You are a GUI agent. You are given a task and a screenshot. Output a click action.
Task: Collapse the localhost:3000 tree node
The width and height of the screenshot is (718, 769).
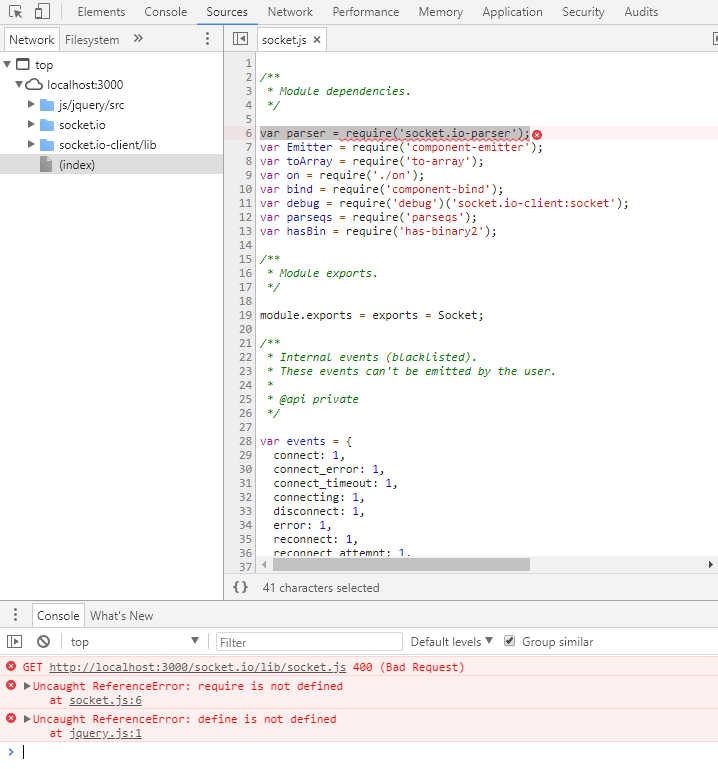click(19, 84)
